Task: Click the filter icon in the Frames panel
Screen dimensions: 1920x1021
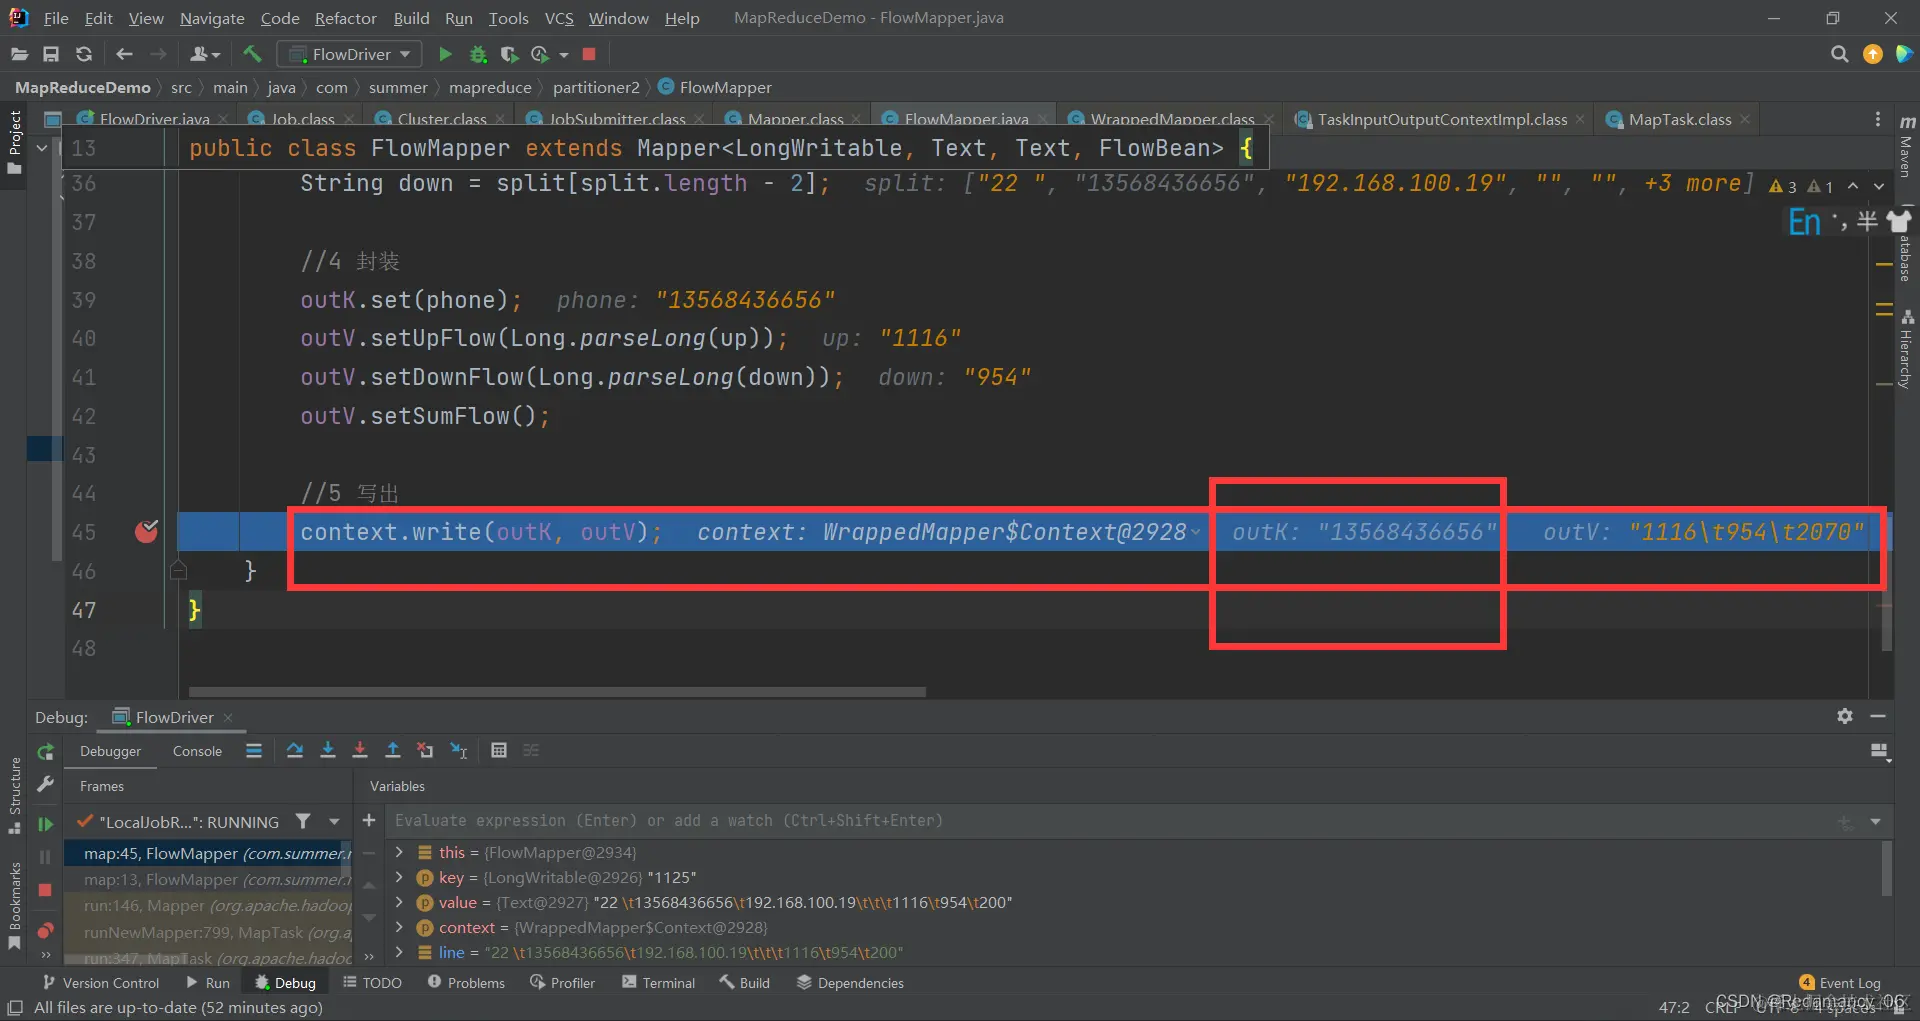Action: coord(303,821)
